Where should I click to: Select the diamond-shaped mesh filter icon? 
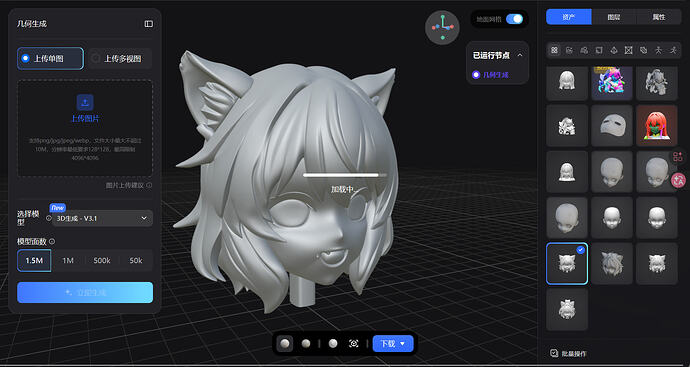click(614, 51)
